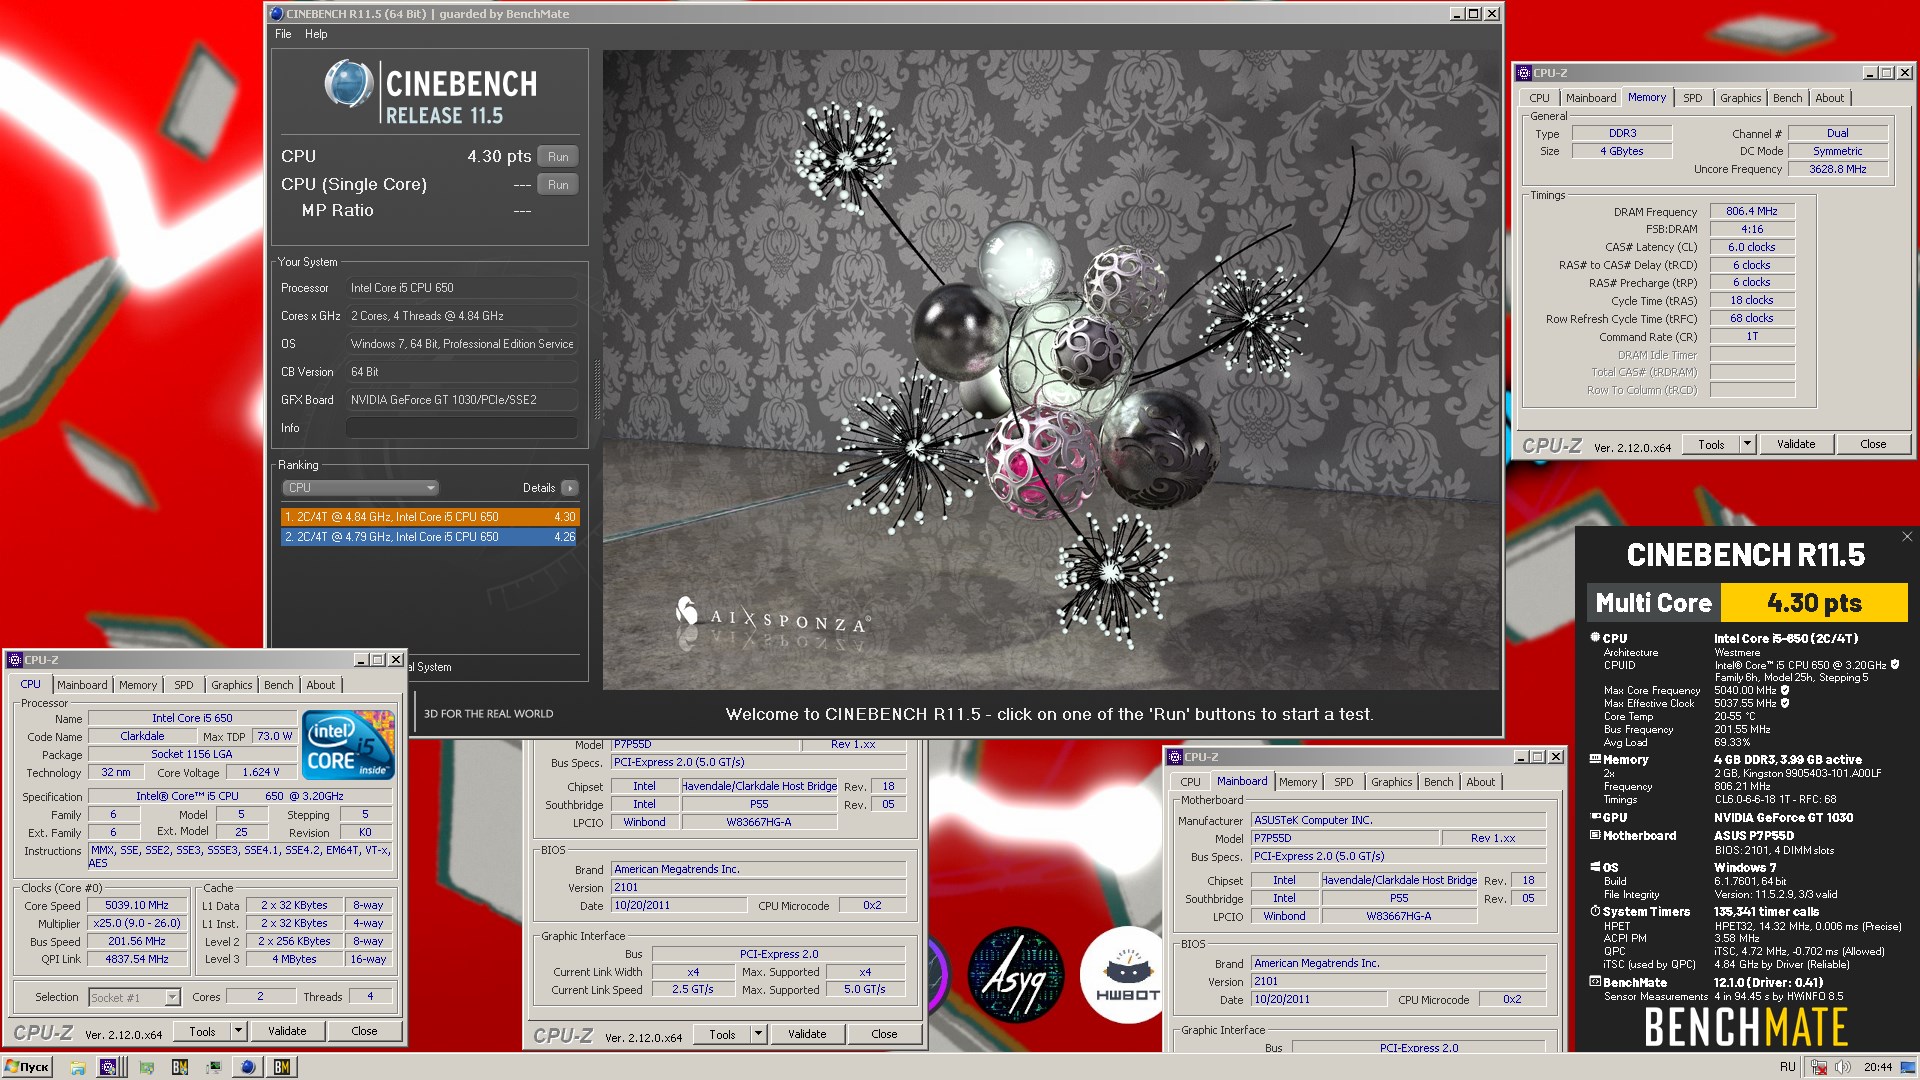The width and height of the screenshot is (1920, 1080).
Task: Click the Intel Core i5 inside badge
Action: (348, 745)
